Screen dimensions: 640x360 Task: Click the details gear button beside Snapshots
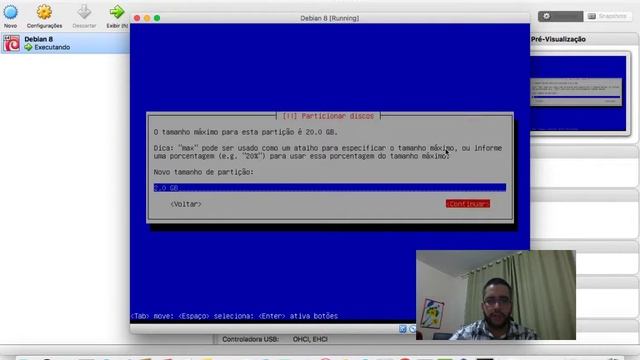[x=560, y=16]
